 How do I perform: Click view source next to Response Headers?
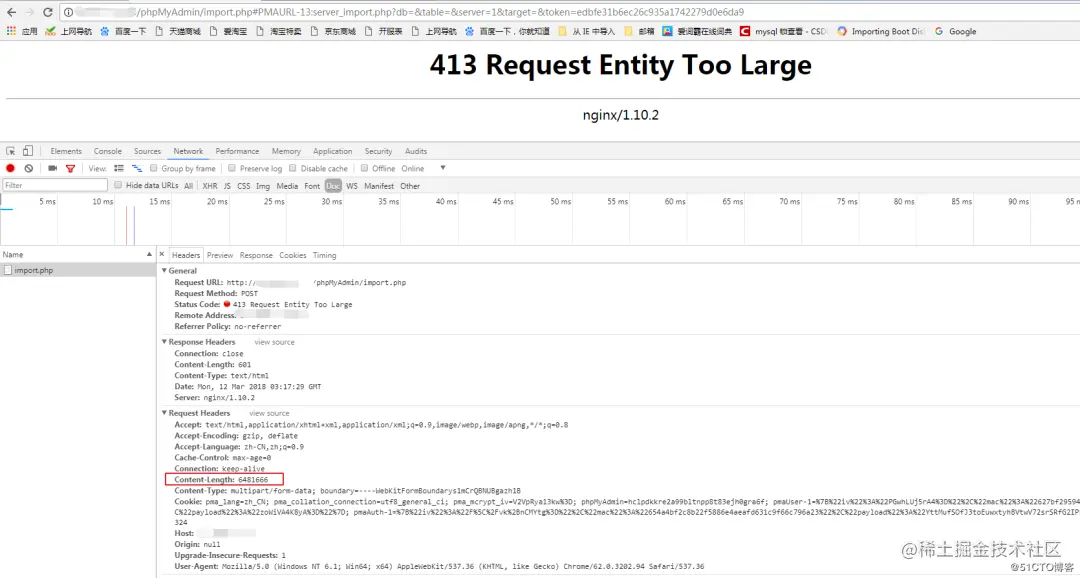[x=274, y=342]
